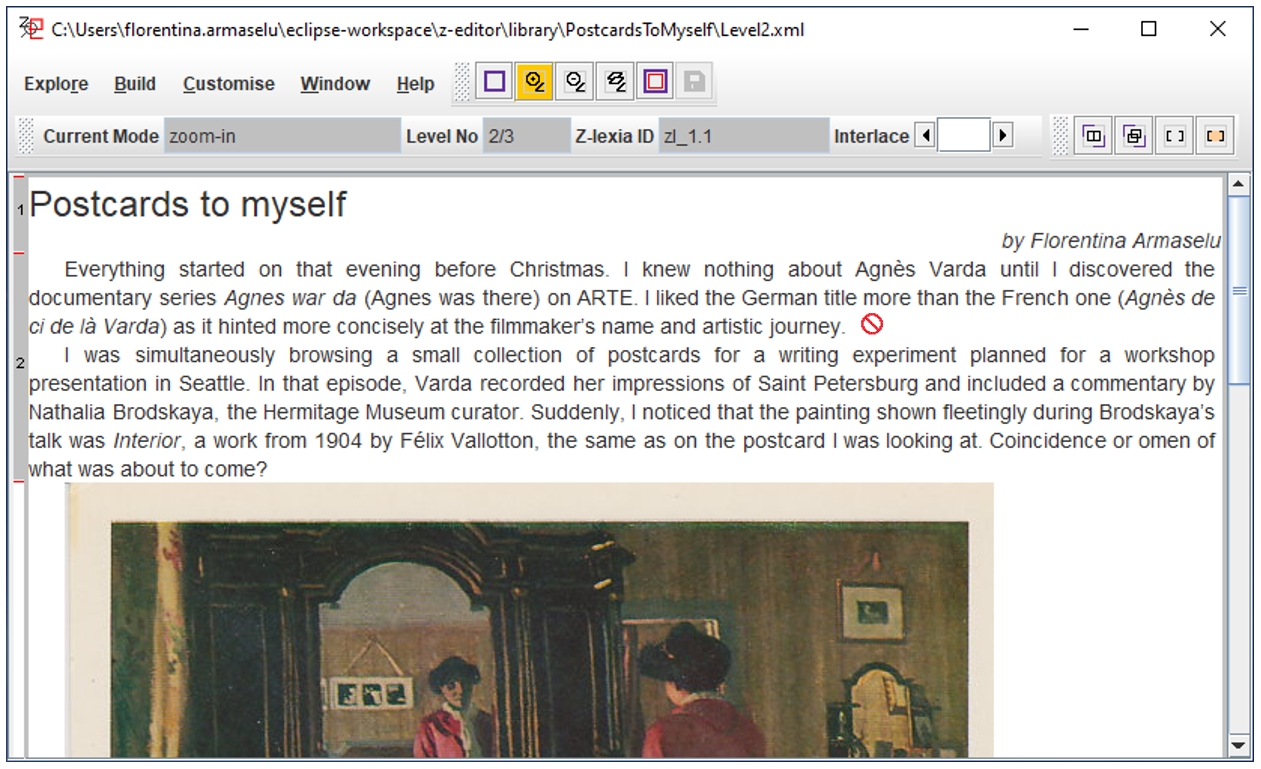Click the drag handle before the window layout icons
Image resolution: width=1261 pixels, height=769 pixels.
1060,136
